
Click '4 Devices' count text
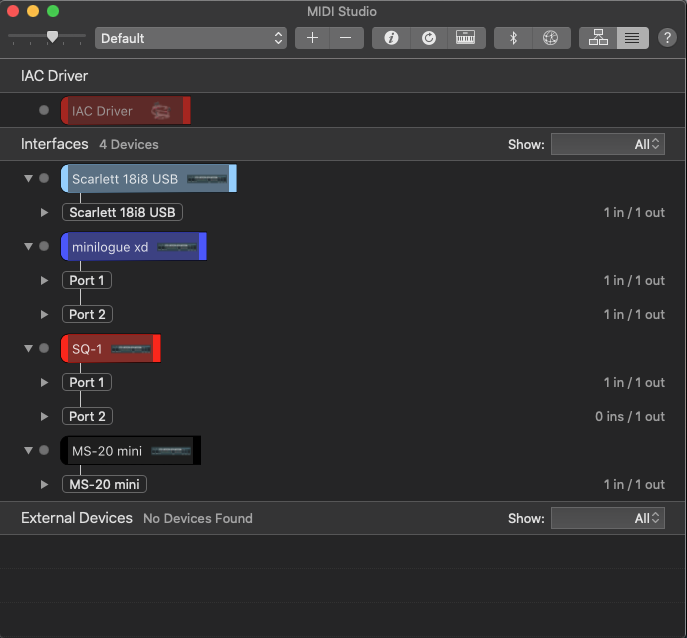[x=129, y=145]
